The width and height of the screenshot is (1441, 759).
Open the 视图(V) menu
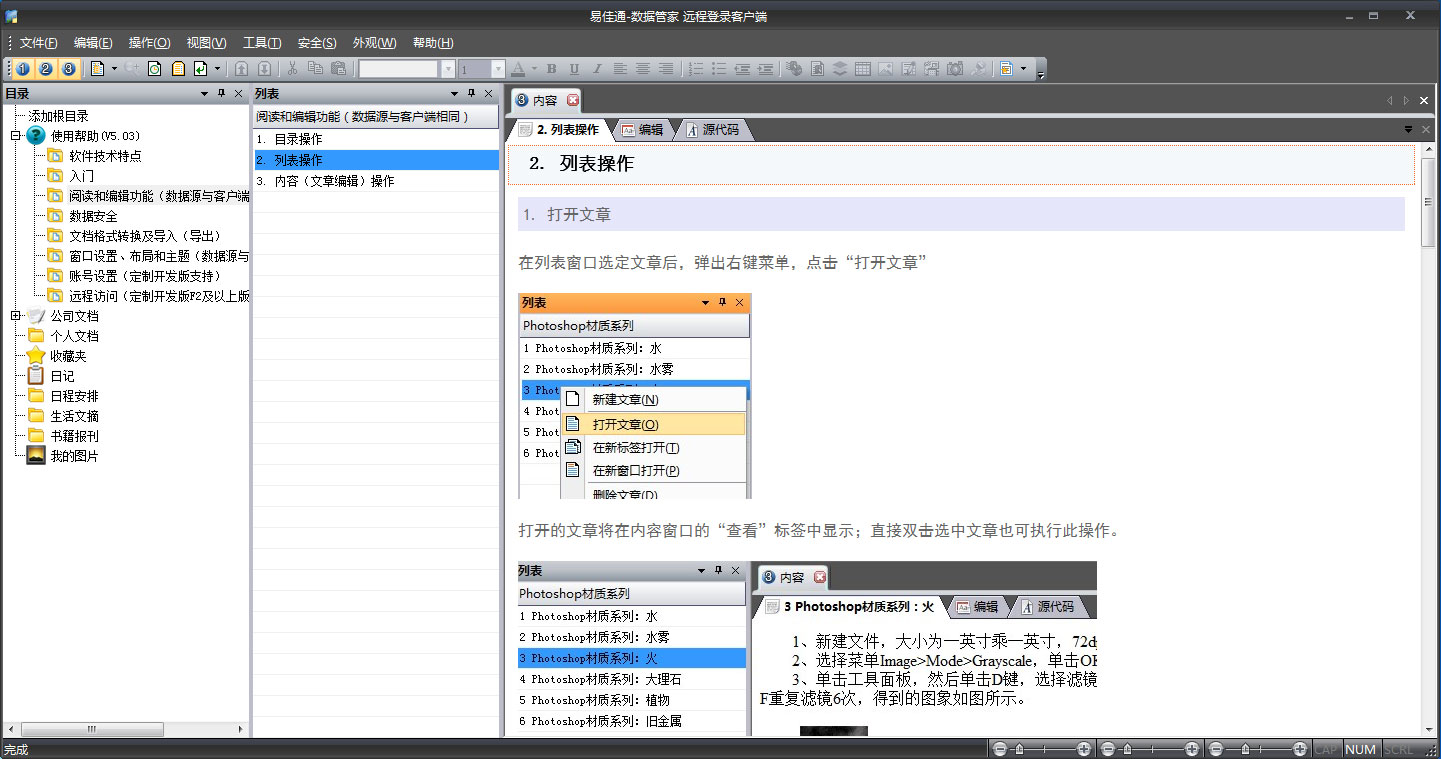(206, 43)
